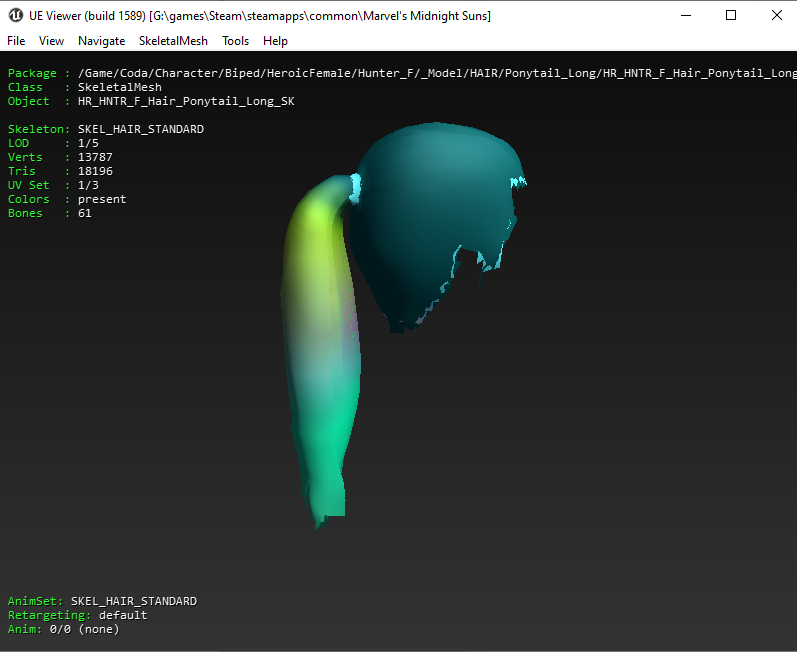
Task: Click the Package path text
Action: [437, 73]
